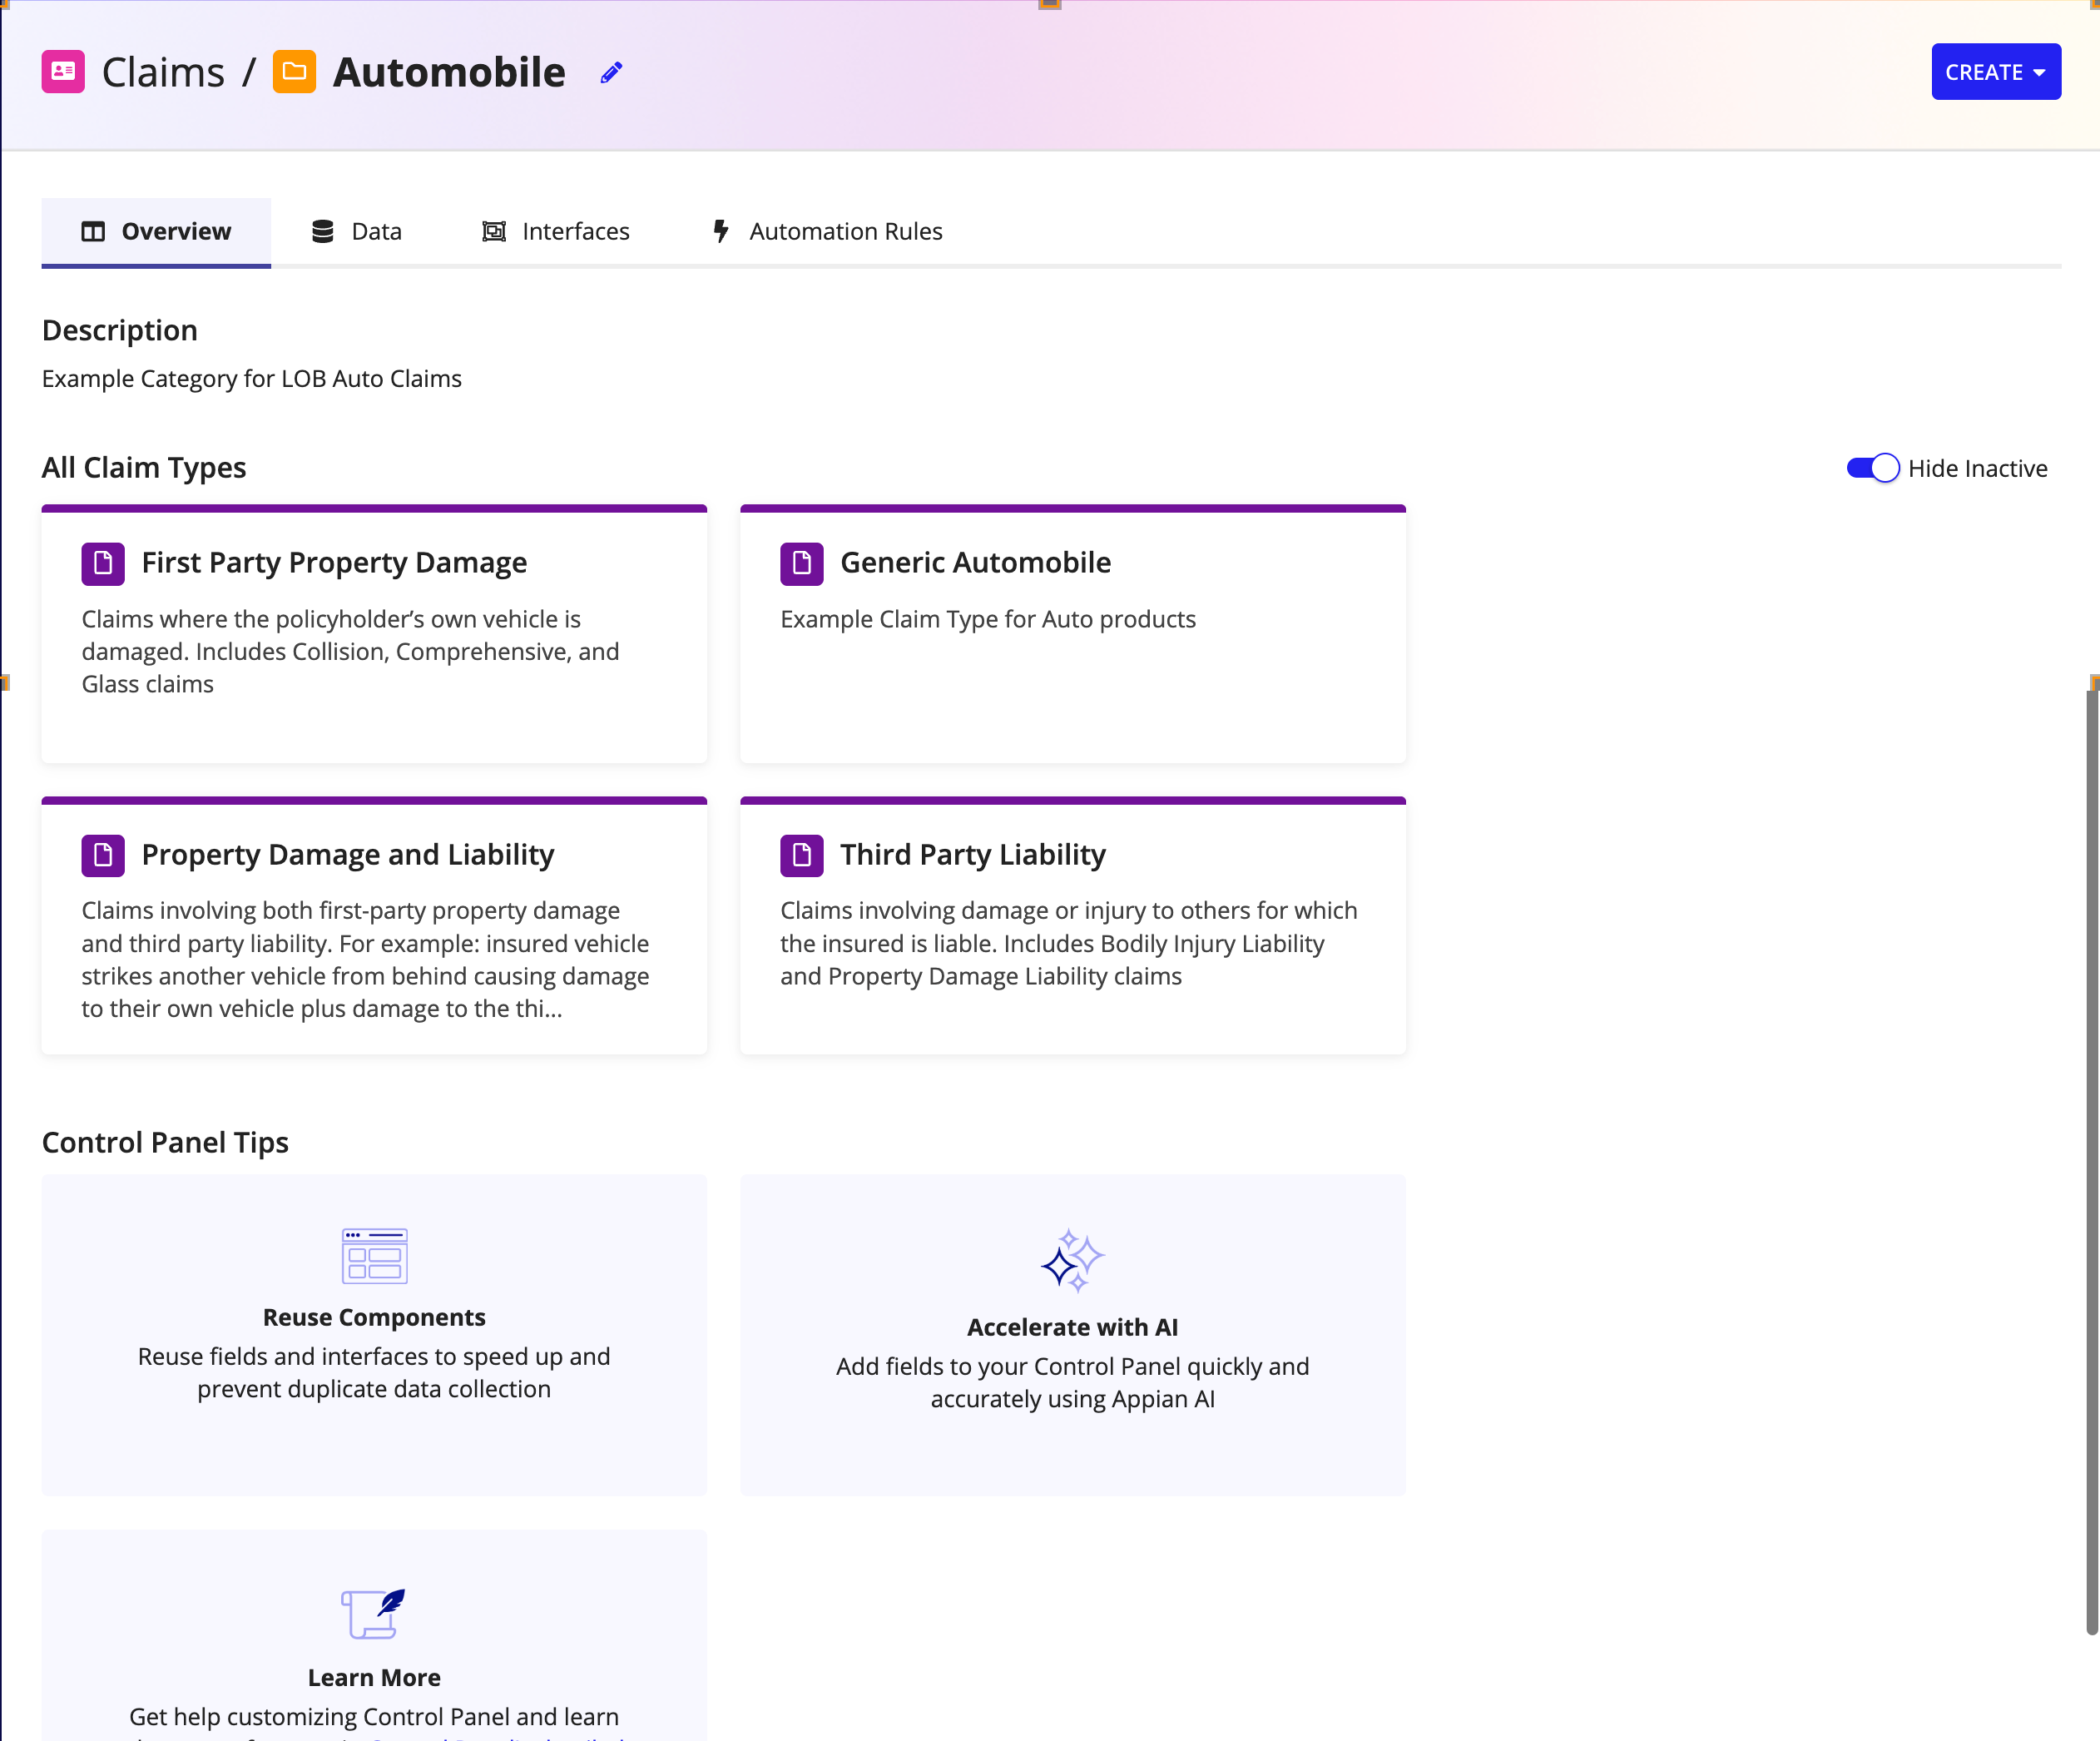This screenshot has width=2100, height=1741.
Task: Click the Third Party Liability document icon
Action: click(802, 856)
